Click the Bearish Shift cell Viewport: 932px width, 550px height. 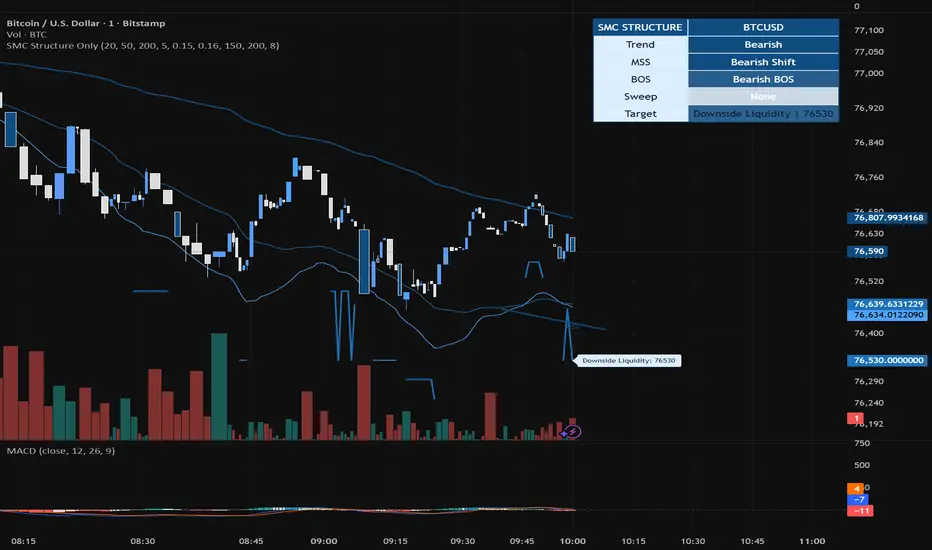[763, 62]
